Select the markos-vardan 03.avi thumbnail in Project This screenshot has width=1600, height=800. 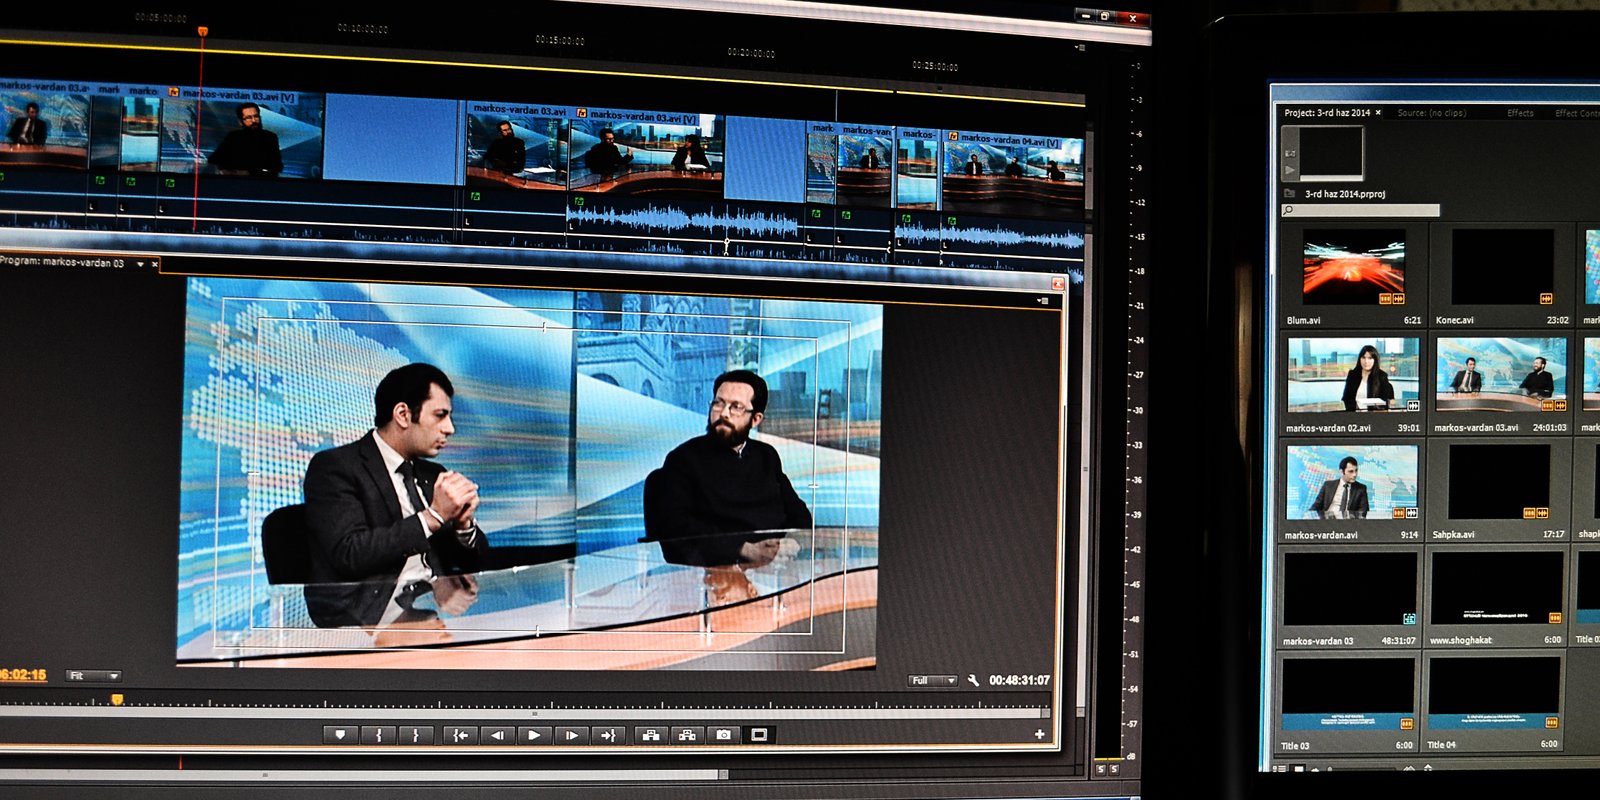(1502, 374)
